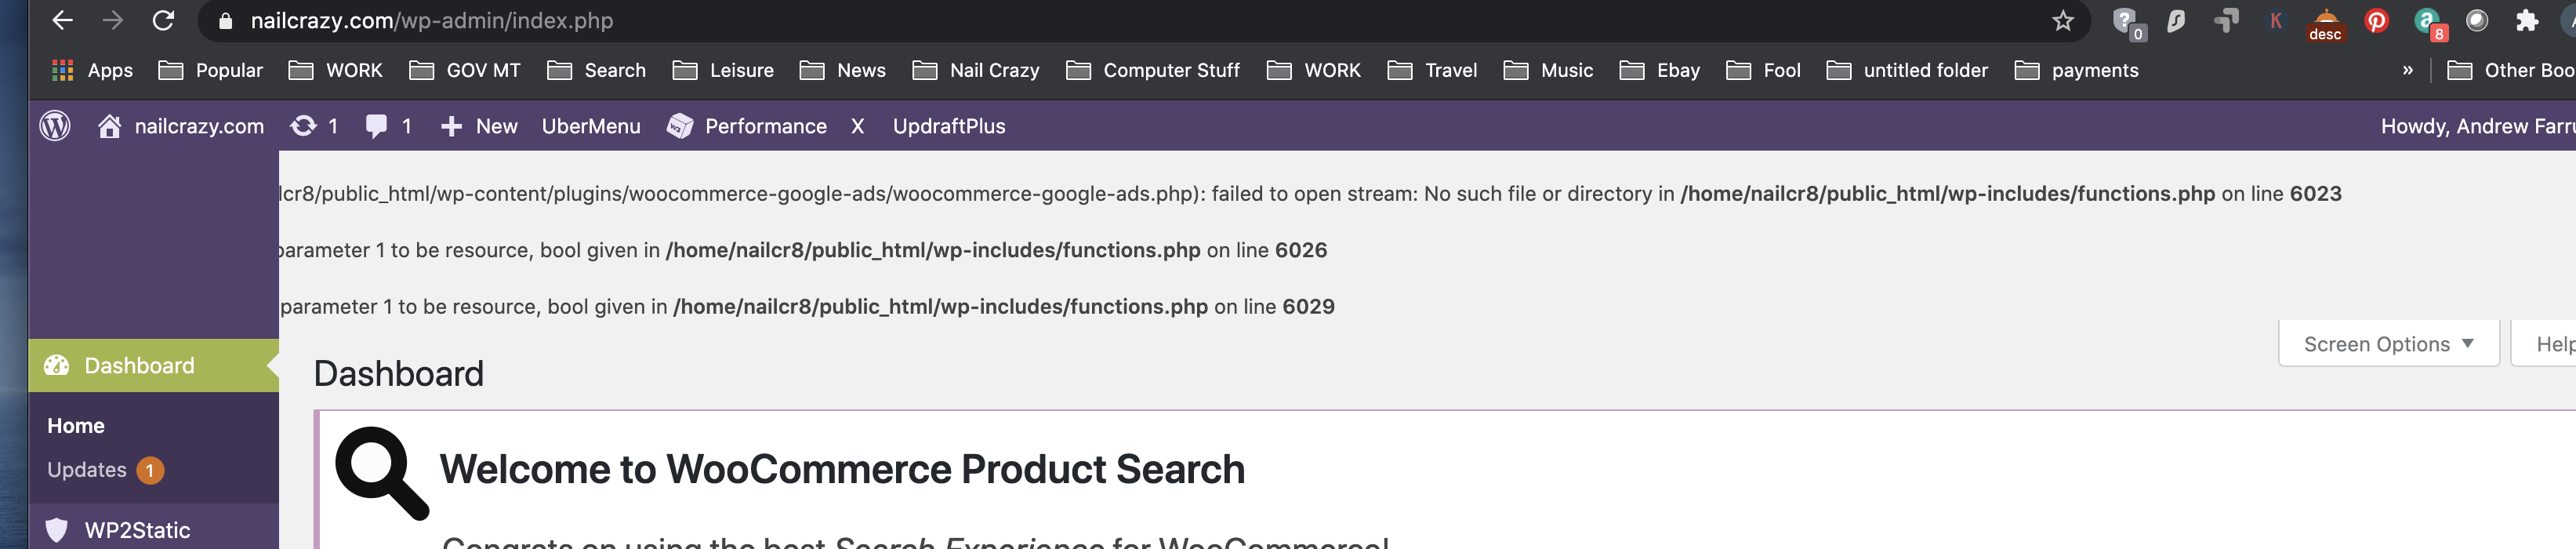
Task: Go back with the browser arrow
Action: click(x=62, y=20)
